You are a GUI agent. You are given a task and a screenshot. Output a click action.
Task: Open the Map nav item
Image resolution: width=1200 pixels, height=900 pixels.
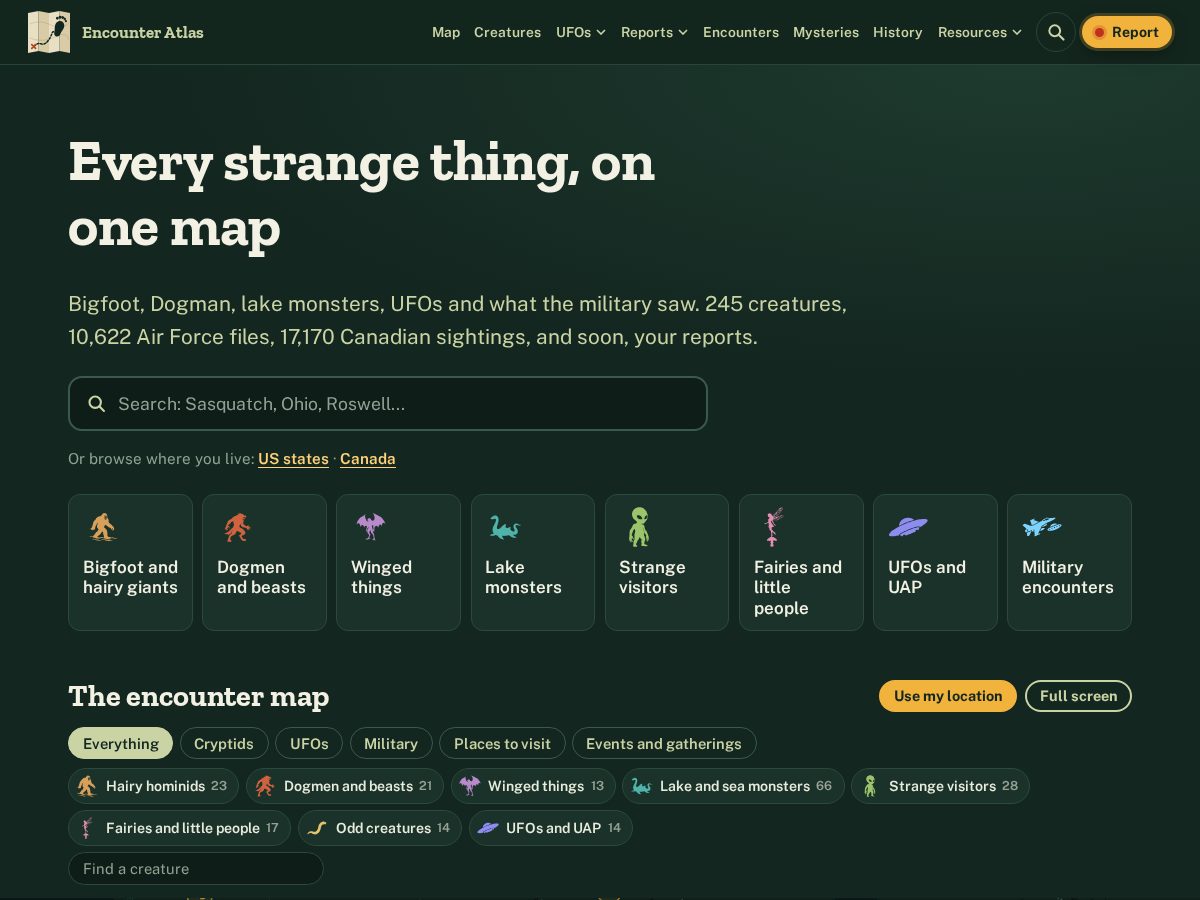pos(446,32)
